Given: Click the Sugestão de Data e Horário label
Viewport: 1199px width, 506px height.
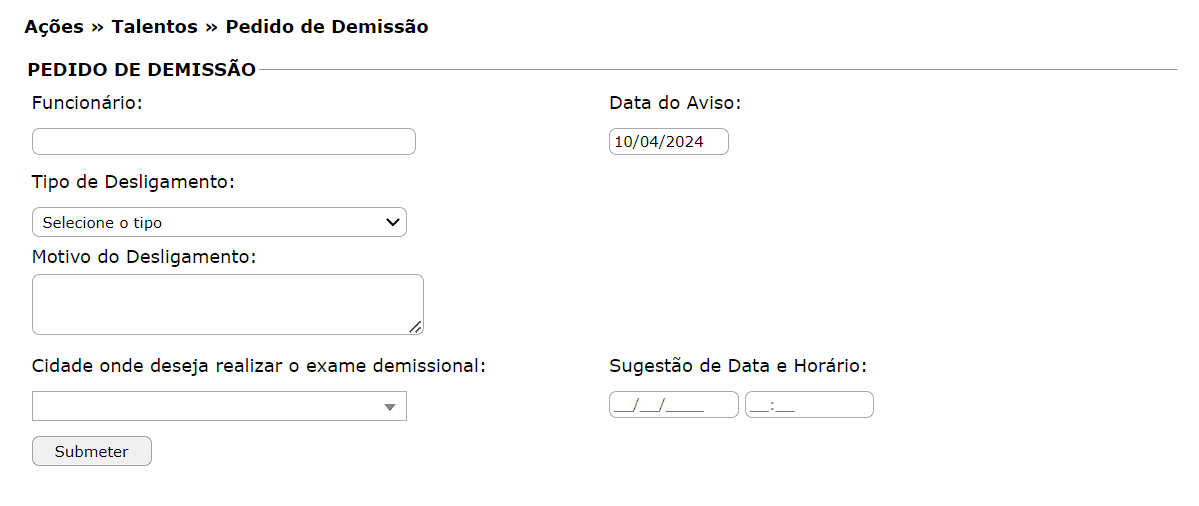Looking at the screenshot, I should coord(738,366).
